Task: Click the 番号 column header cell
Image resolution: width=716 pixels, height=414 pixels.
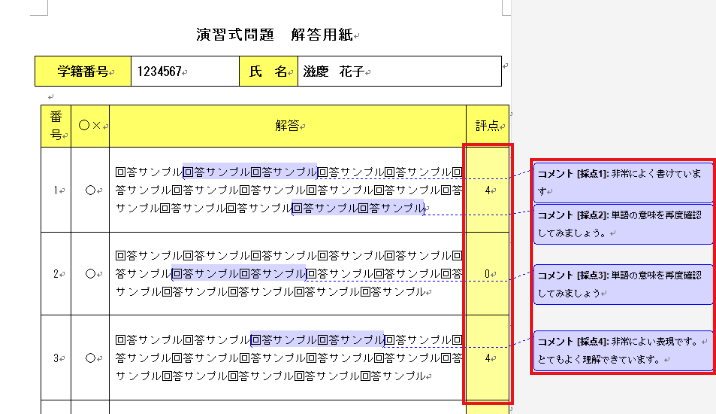Action: pyautogui.click(x=56, y=125)
